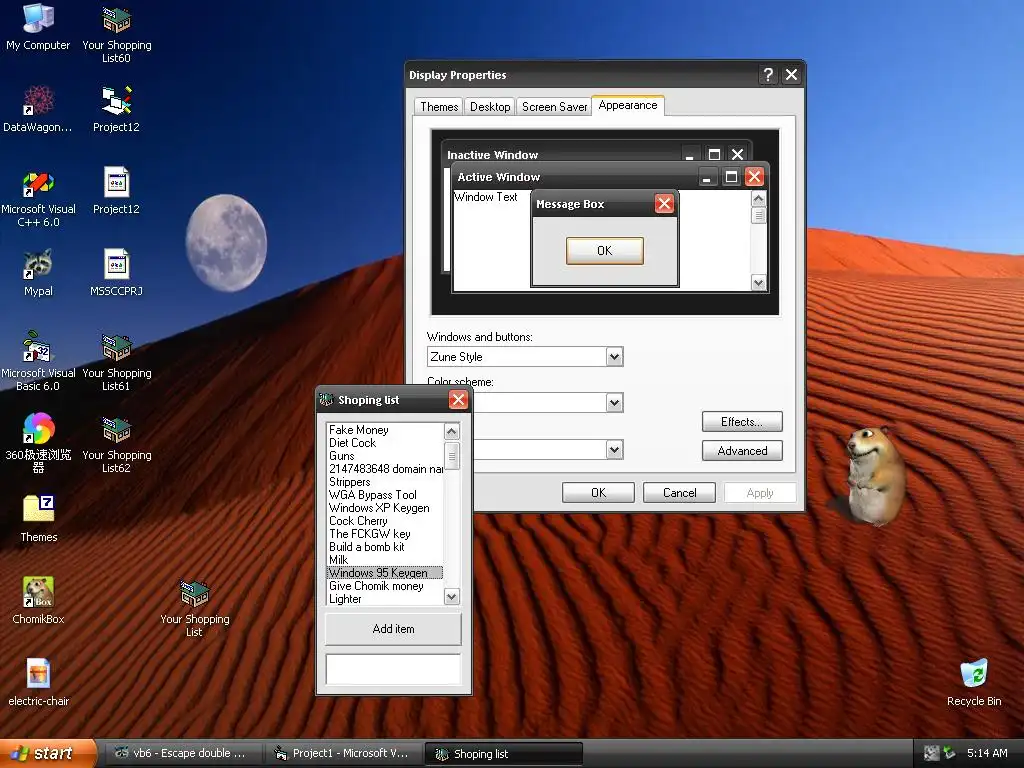This screenshot has height=768, width=1024.
Task: Open the Start menu
Action: (47, 754)
